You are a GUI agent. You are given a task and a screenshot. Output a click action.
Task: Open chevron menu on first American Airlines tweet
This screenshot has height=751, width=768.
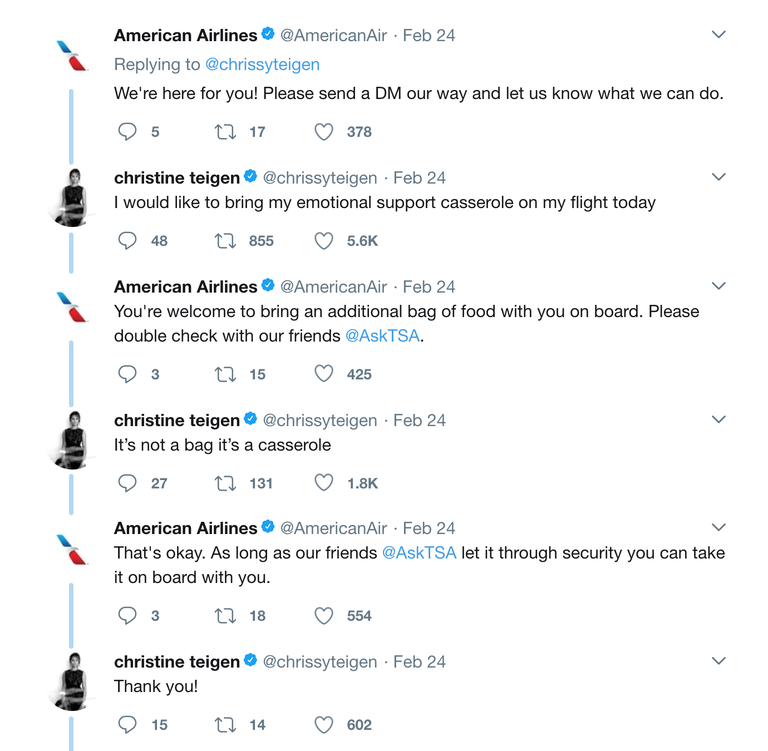click(718, 34)
